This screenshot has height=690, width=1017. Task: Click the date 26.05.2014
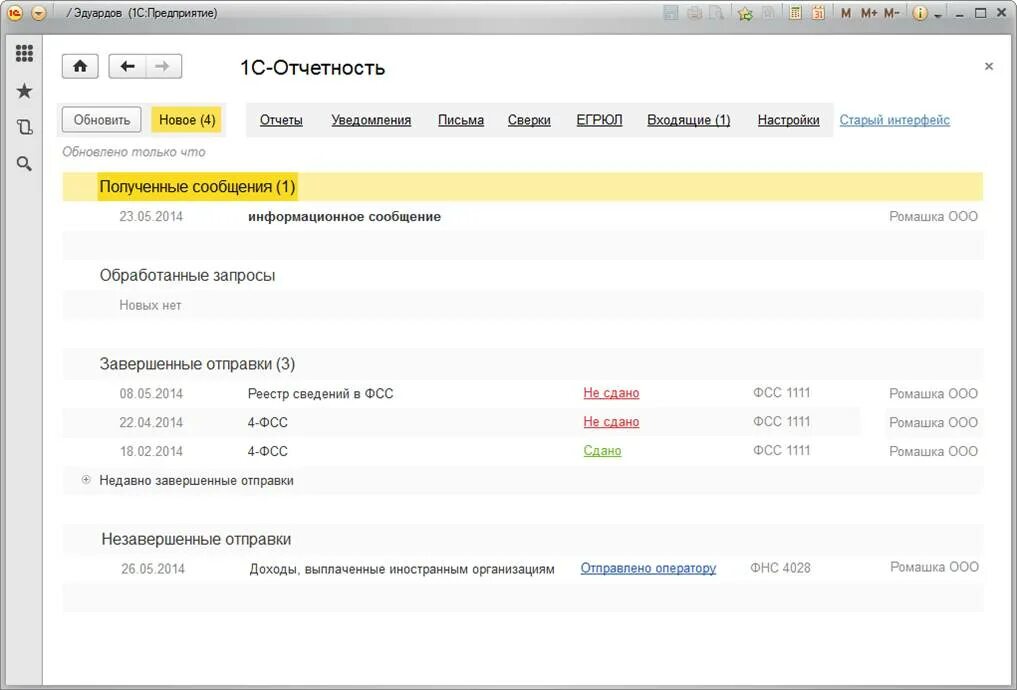coord(153,569)
